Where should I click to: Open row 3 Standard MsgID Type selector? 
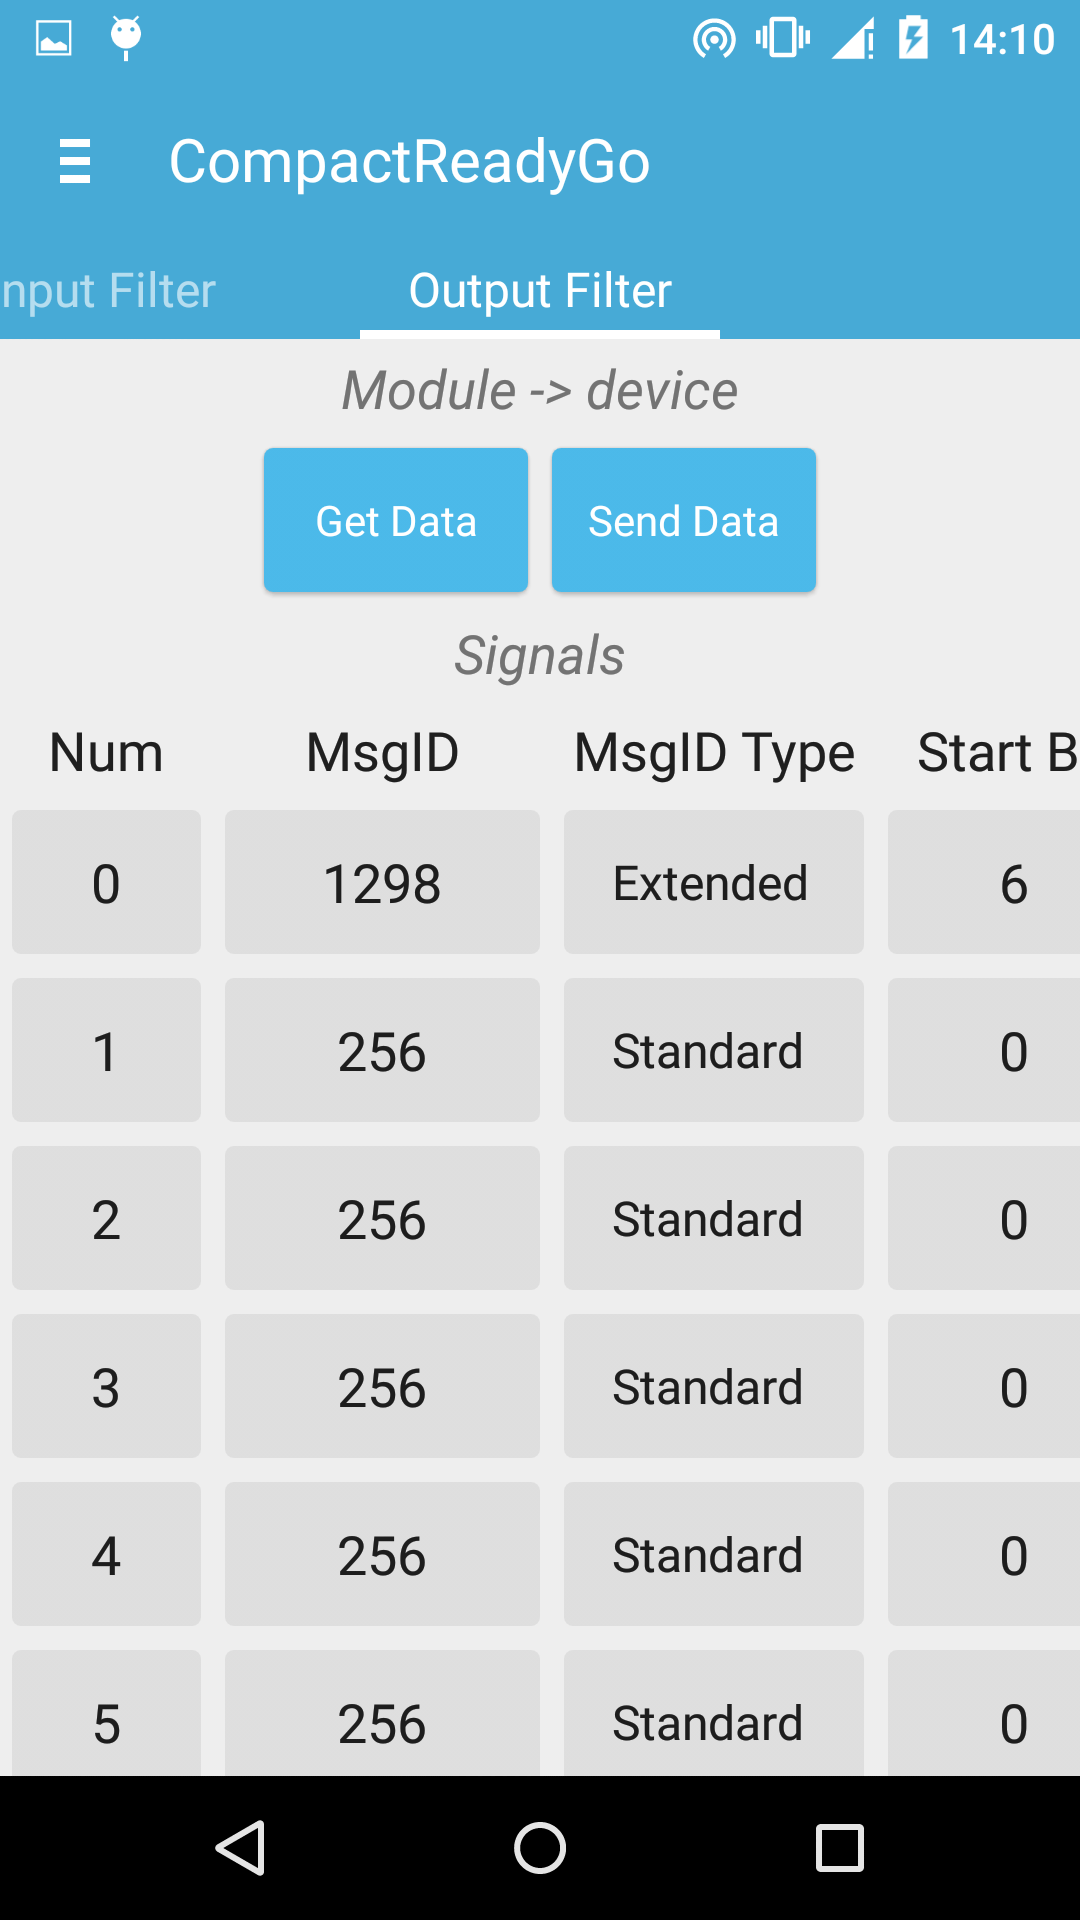[714, 1386]
